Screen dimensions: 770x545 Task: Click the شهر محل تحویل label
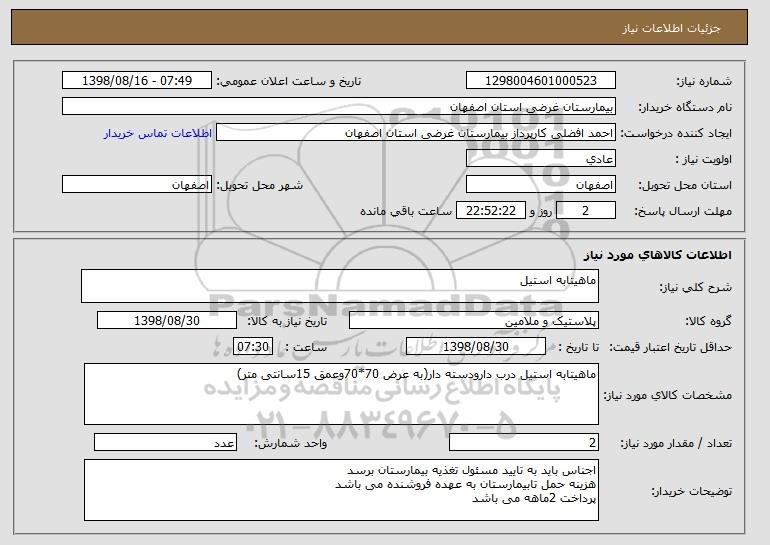point(260,185)
